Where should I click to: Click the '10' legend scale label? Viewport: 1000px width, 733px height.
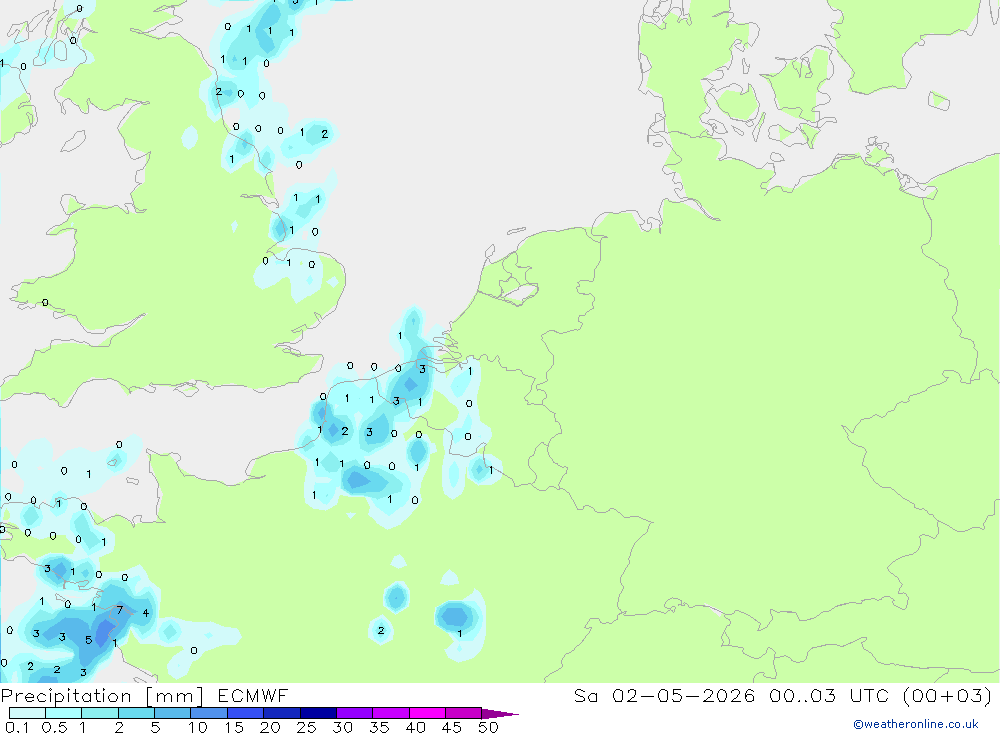coord(198,727)
